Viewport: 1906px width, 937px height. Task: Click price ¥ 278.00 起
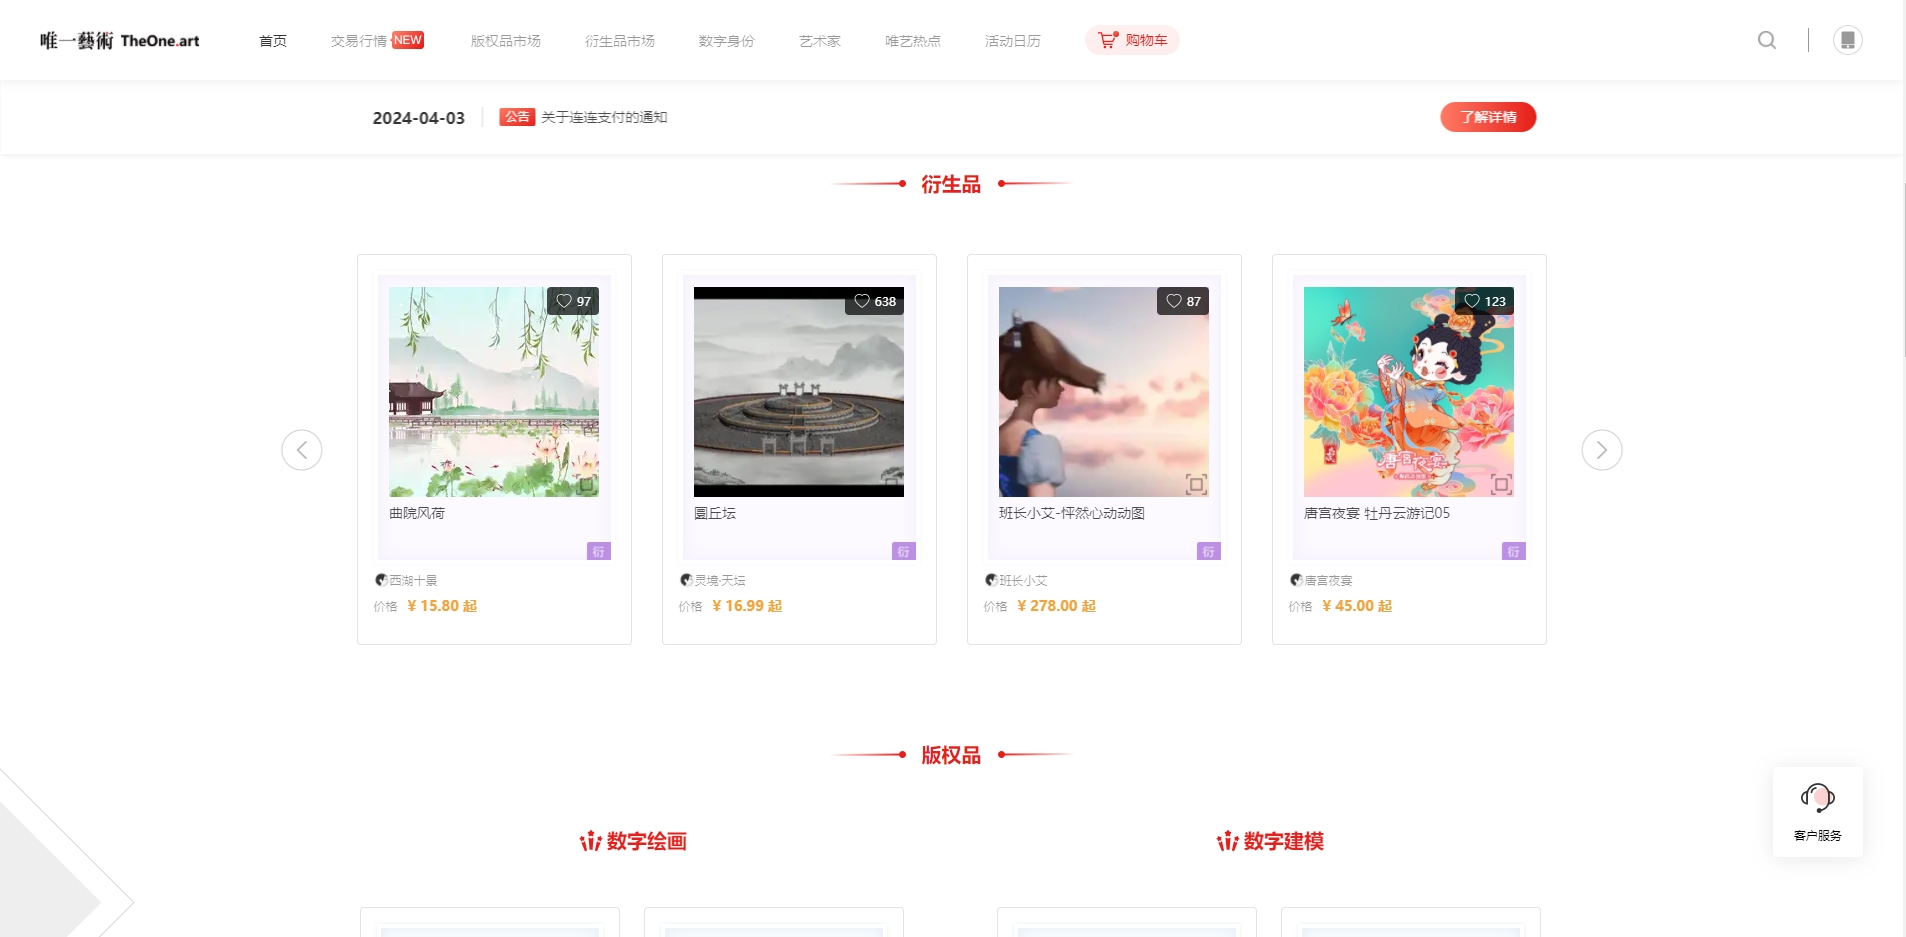pos(1056,606)
